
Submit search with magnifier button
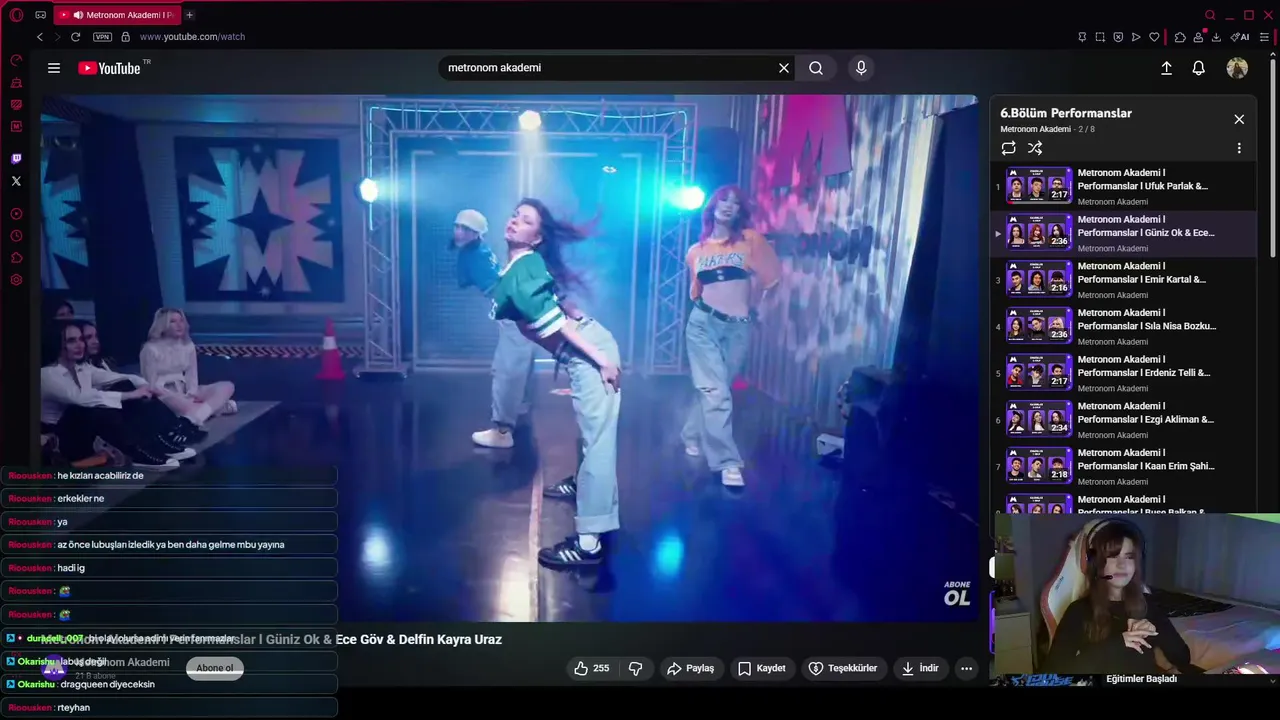(x=816, y=68)
